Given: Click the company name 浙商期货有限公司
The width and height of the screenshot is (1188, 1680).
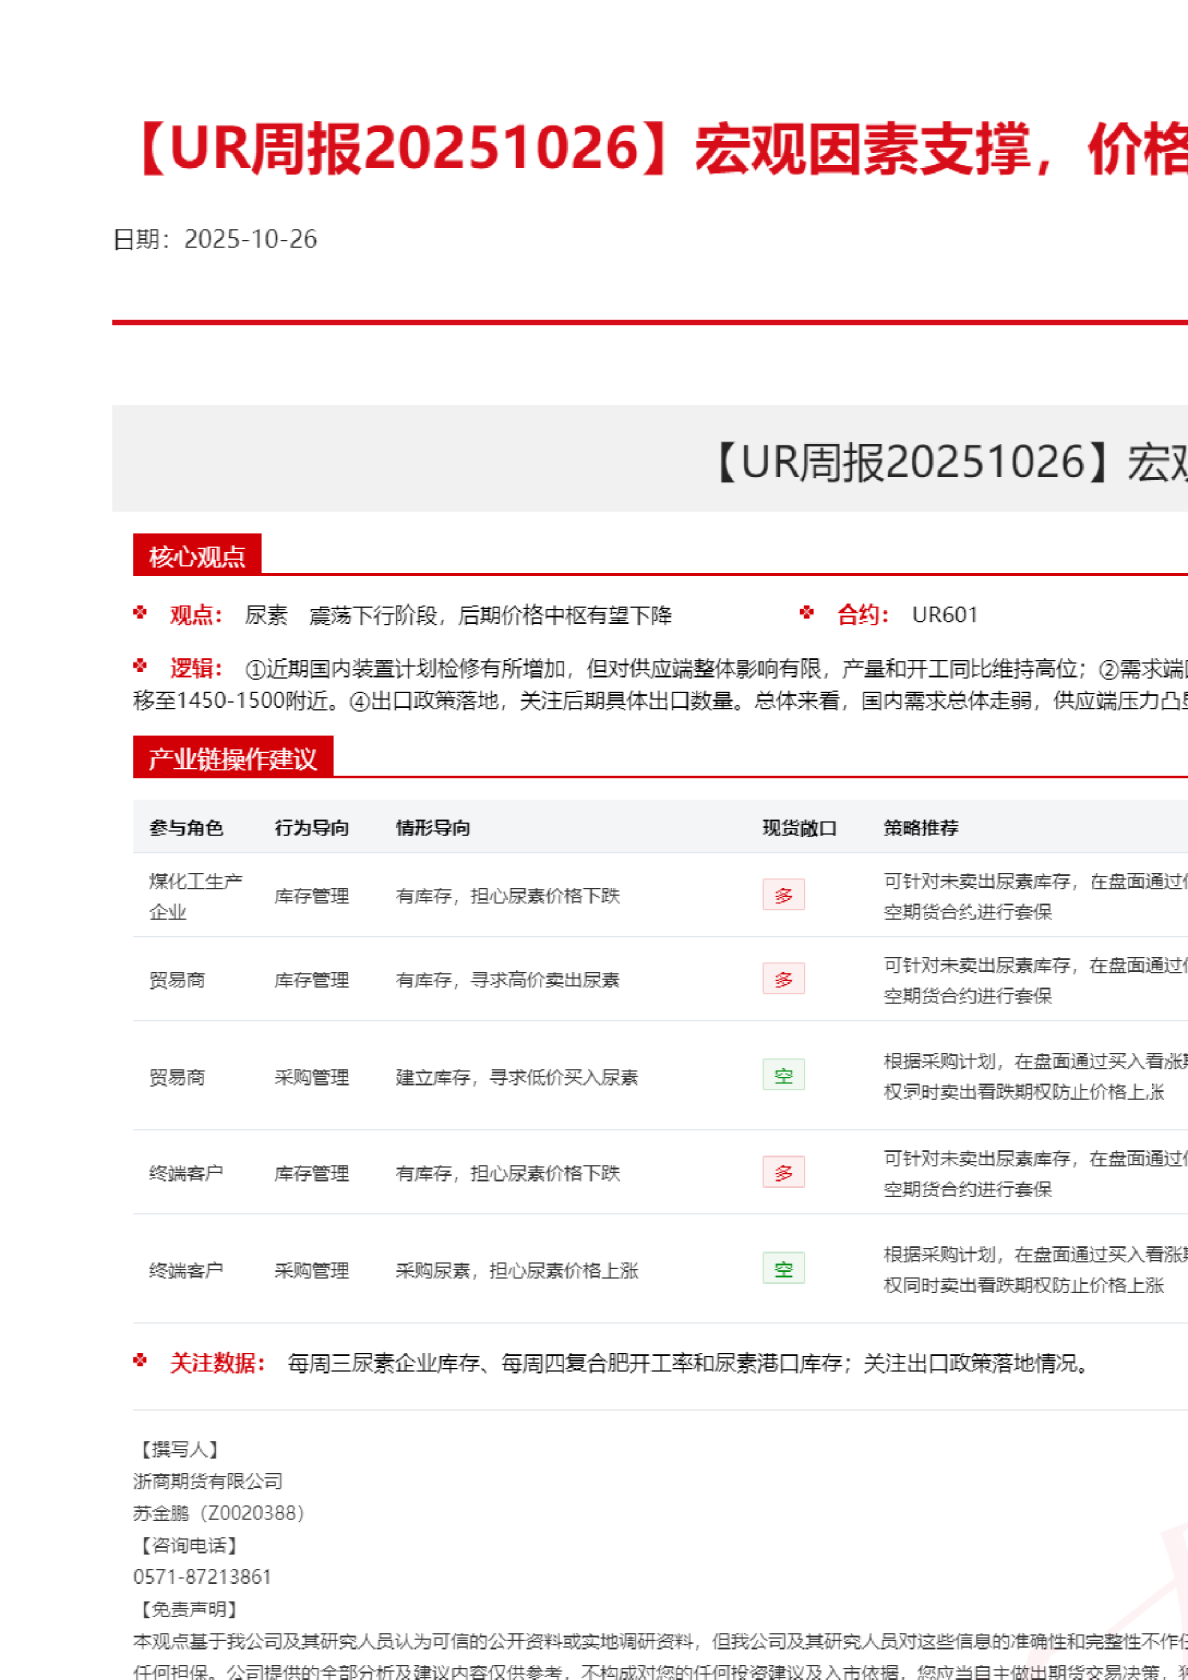Looking at the screenshot, I should (208, 1481).
